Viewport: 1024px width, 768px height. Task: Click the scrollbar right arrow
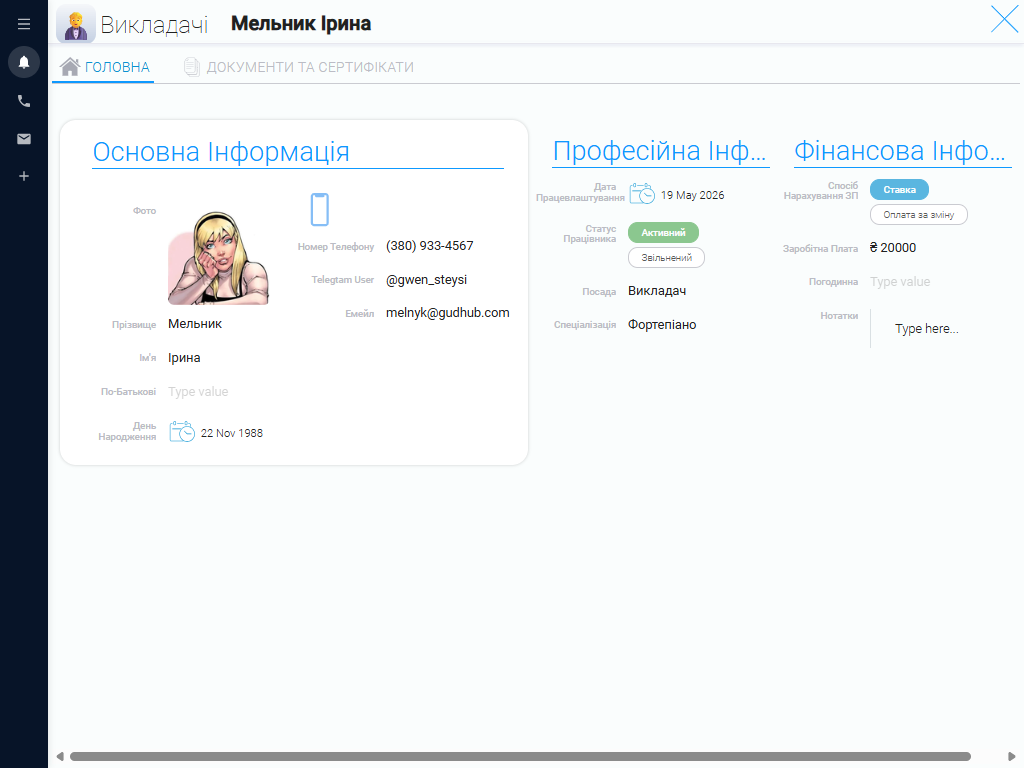click(1012, 756)
